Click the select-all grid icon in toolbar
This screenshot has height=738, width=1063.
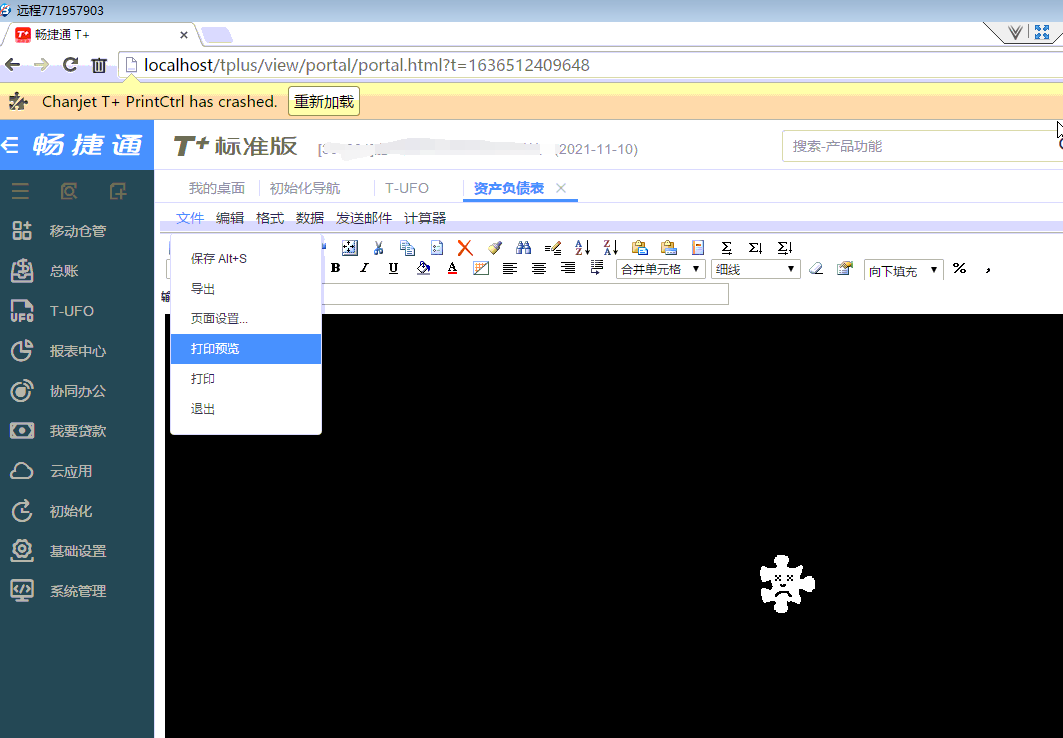[350, 248]
